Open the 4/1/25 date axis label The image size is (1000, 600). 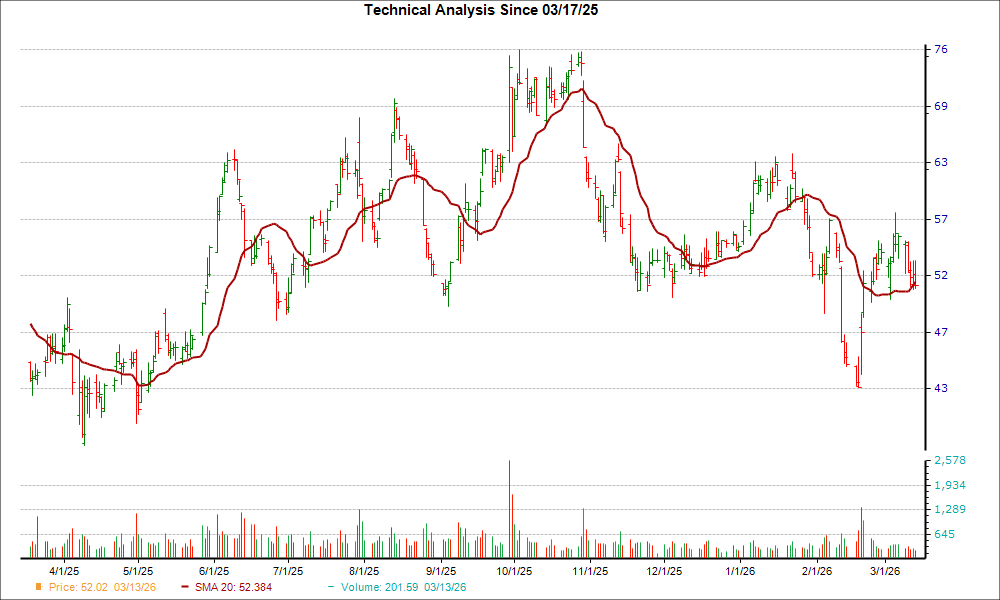pos(64,570)
